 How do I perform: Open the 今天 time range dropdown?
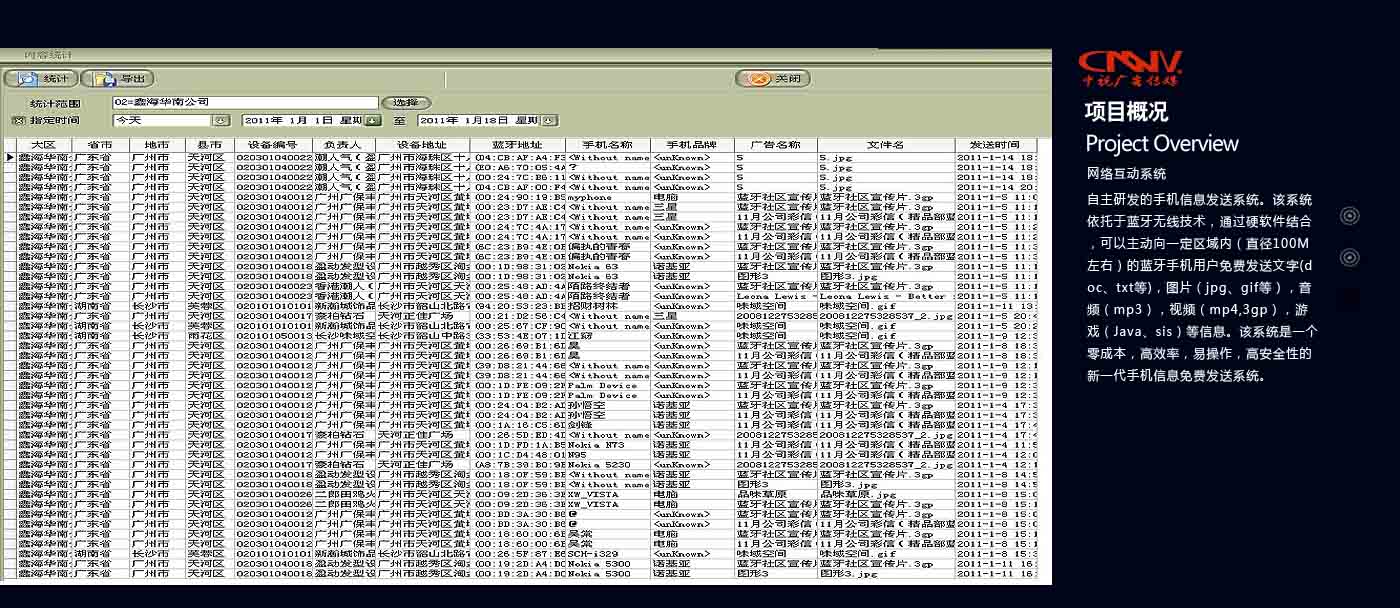point(221,120)
